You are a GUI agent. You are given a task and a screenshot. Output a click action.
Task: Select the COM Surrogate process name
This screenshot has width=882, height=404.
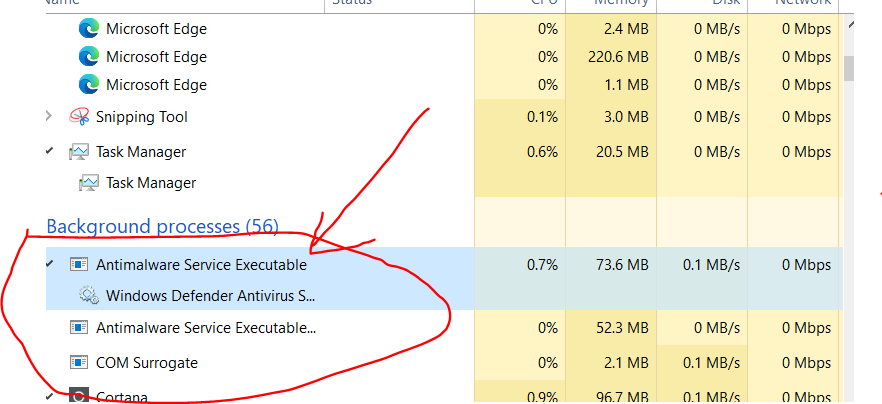[x=147, y=363]
